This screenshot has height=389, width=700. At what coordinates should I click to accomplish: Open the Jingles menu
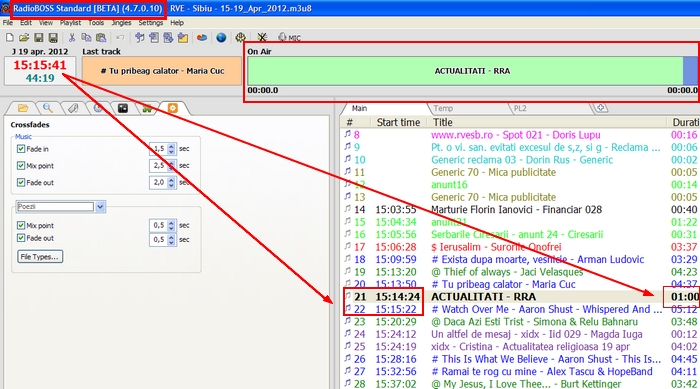[121, 23]
